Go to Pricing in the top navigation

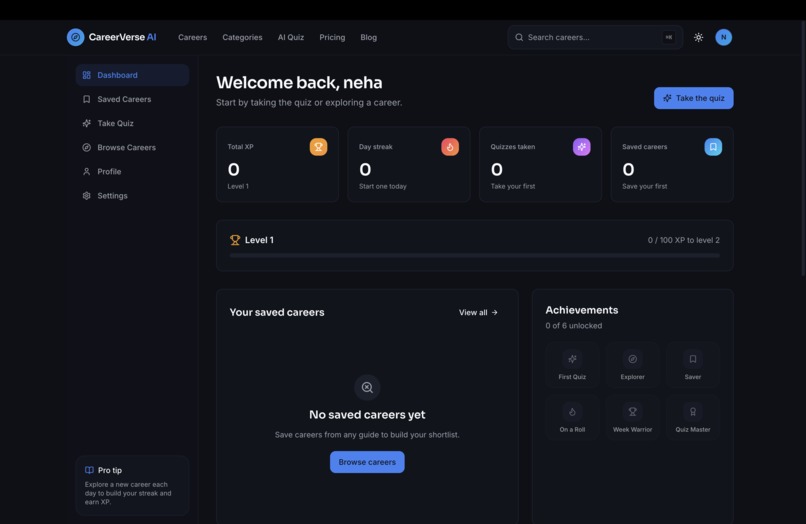coord(332,38)
